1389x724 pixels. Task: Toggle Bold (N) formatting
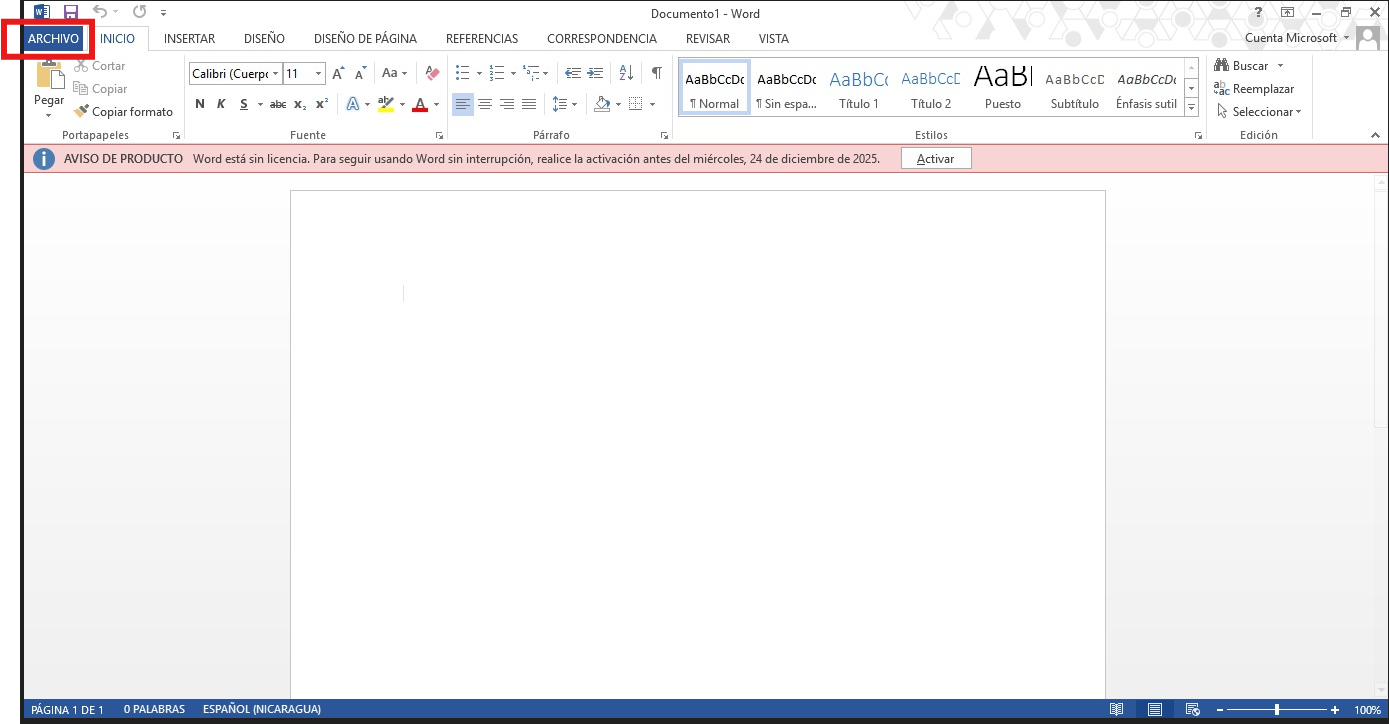[x=199, y=104]
